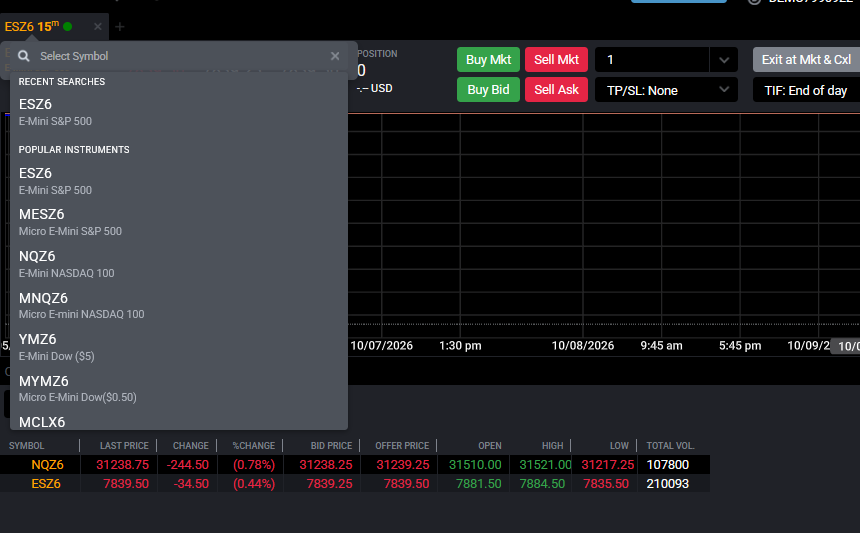
Task: Sort by LOW column header
Action: pos(619,446)
